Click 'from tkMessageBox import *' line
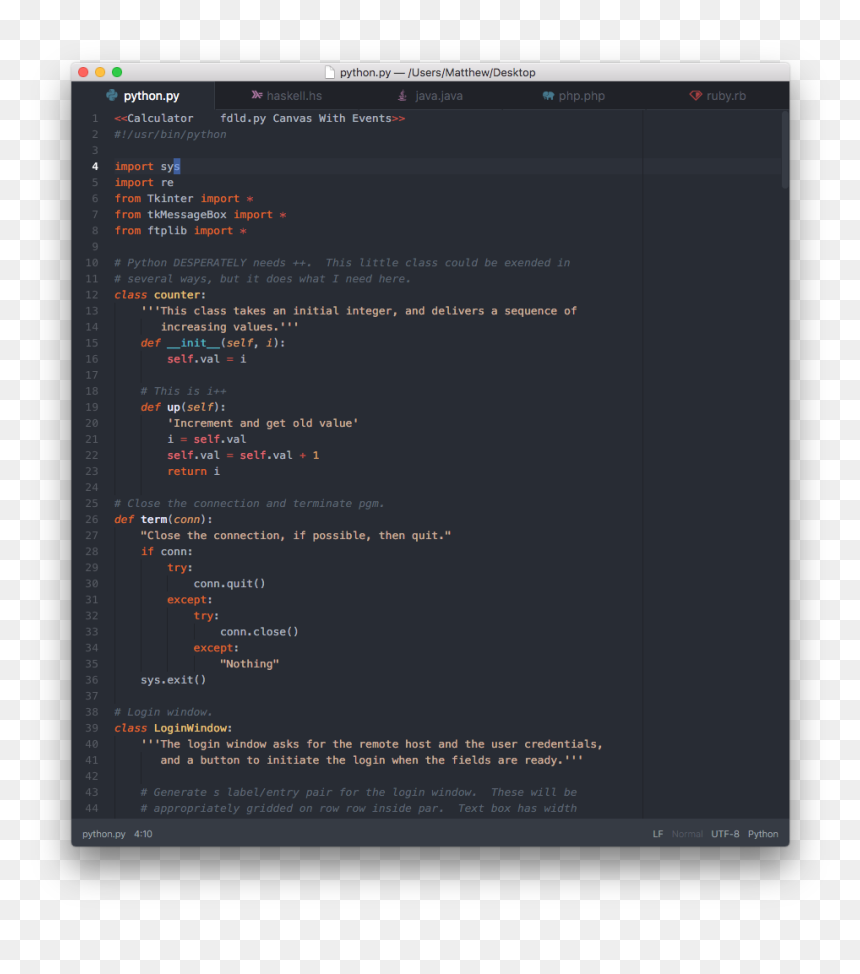 200,214
